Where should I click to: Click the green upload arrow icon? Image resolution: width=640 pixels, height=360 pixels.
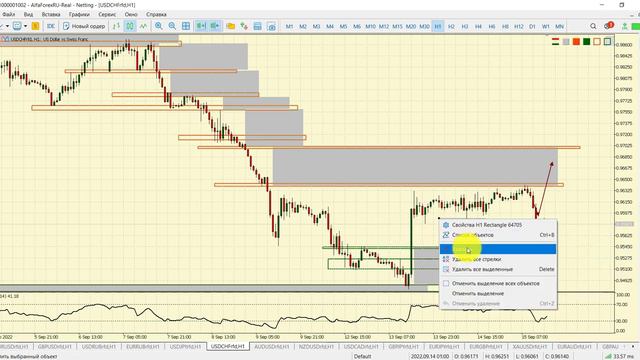624,26
